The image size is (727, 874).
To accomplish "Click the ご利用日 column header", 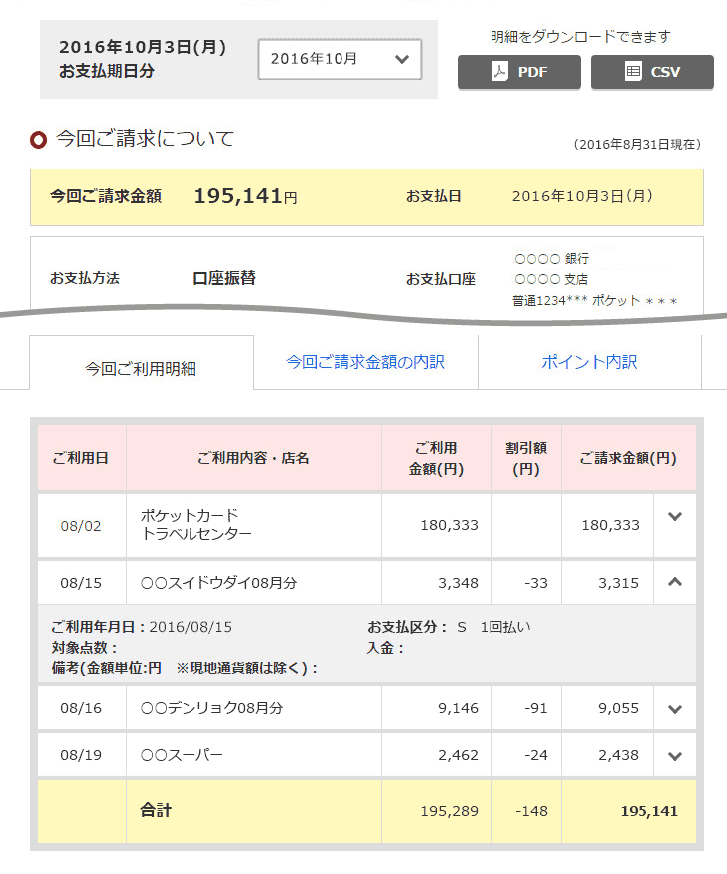I will 81,458.
